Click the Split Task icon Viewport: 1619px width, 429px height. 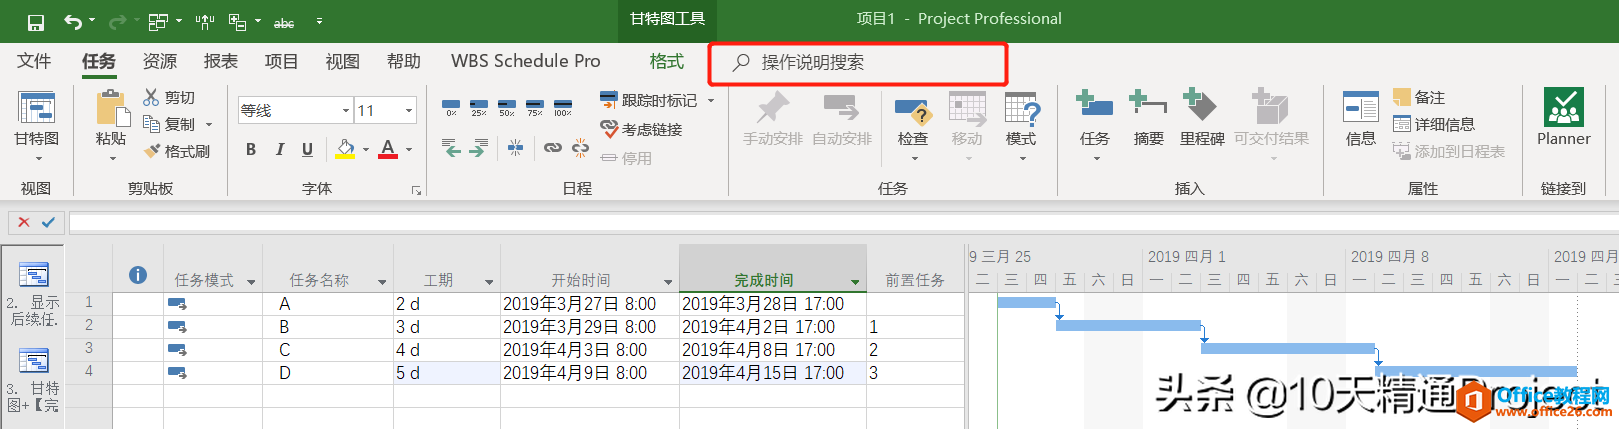(x=515, y=149)
